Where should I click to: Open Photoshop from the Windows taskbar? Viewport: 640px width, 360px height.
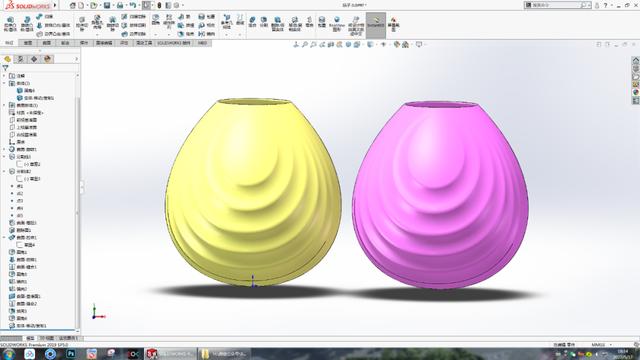(71, 353)
